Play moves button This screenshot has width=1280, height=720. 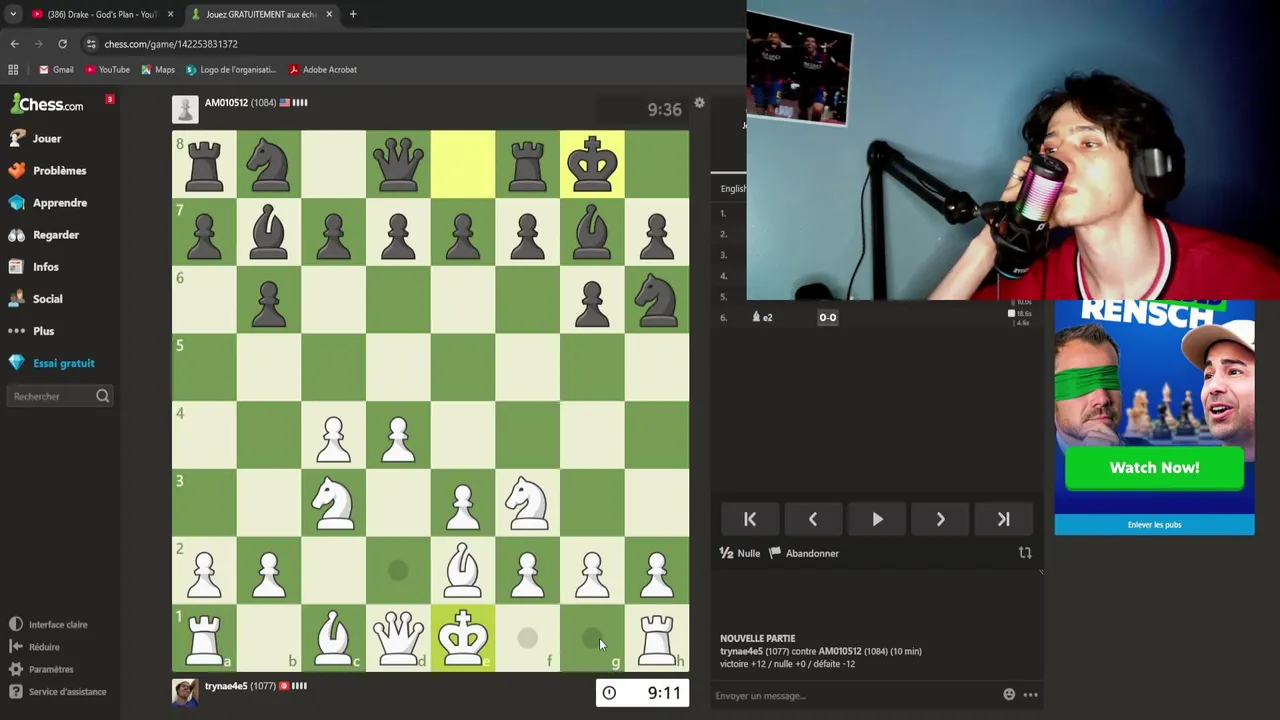(877, 519)
